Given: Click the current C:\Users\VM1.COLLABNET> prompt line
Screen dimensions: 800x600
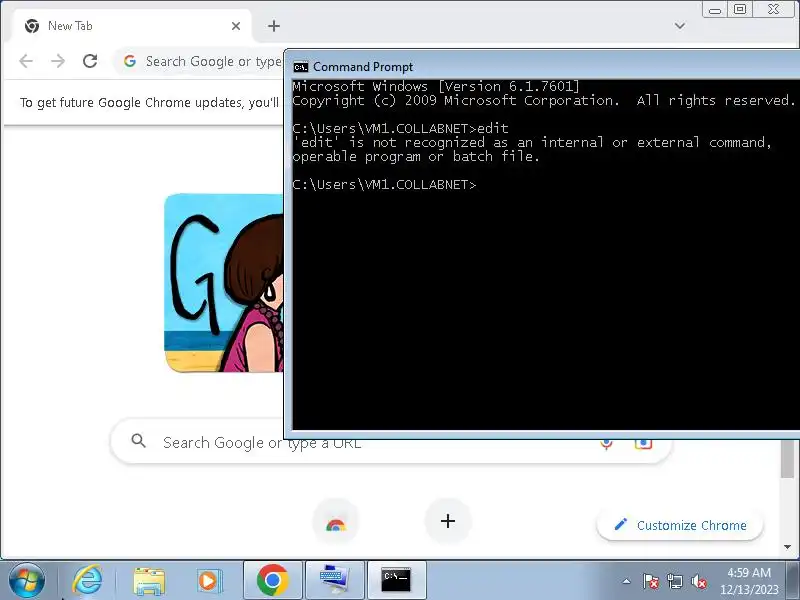Looking at the screenshot, I should click(384, 184).
